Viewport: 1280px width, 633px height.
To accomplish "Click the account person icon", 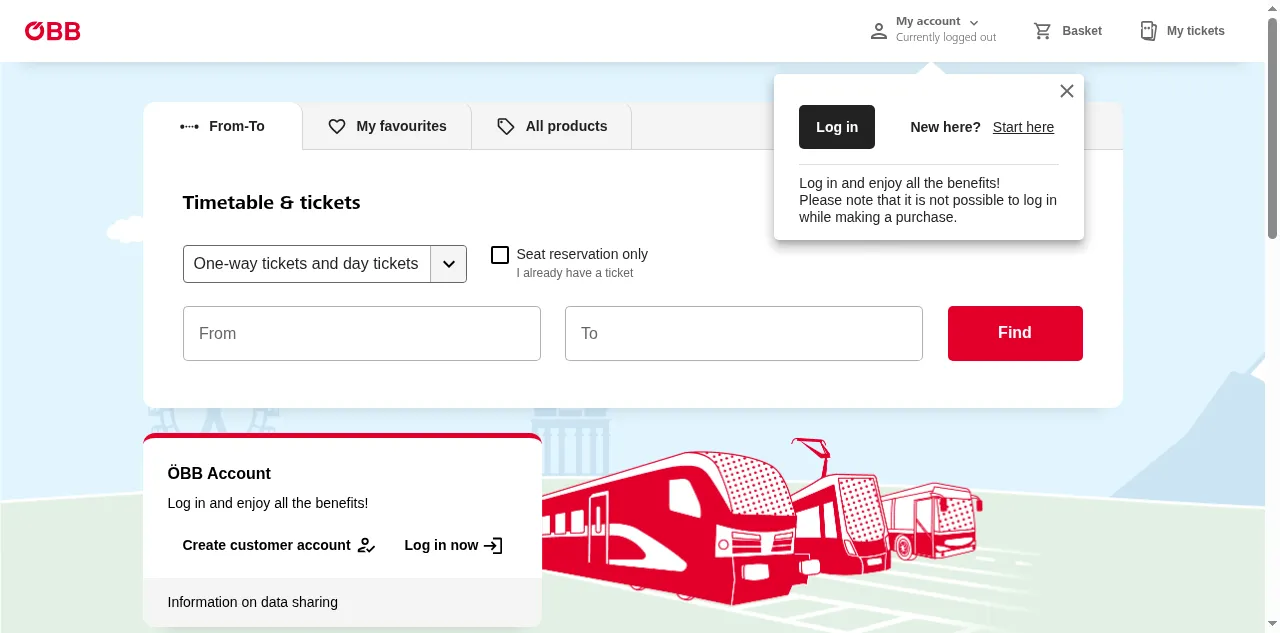I will pos(879,31).
